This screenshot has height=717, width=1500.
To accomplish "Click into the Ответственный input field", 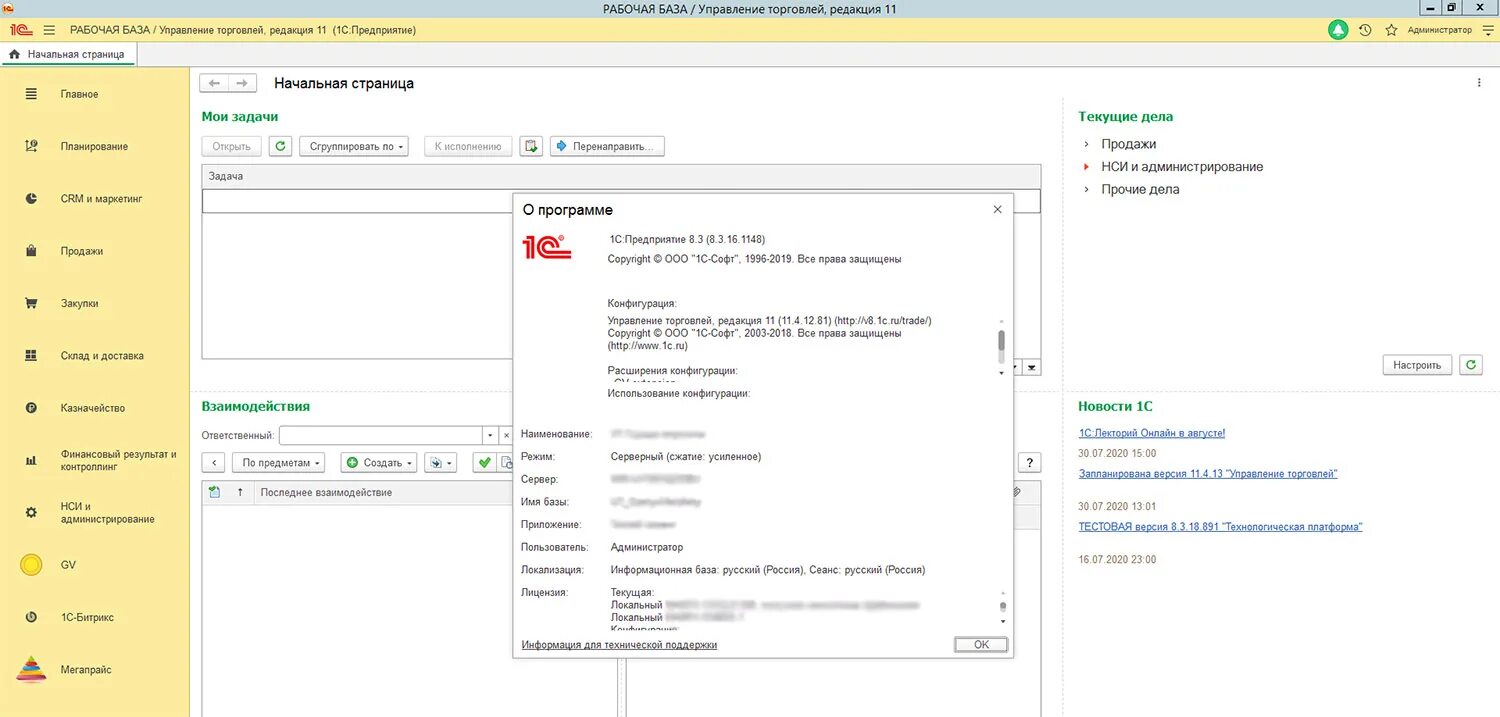I will click(381, 436).
